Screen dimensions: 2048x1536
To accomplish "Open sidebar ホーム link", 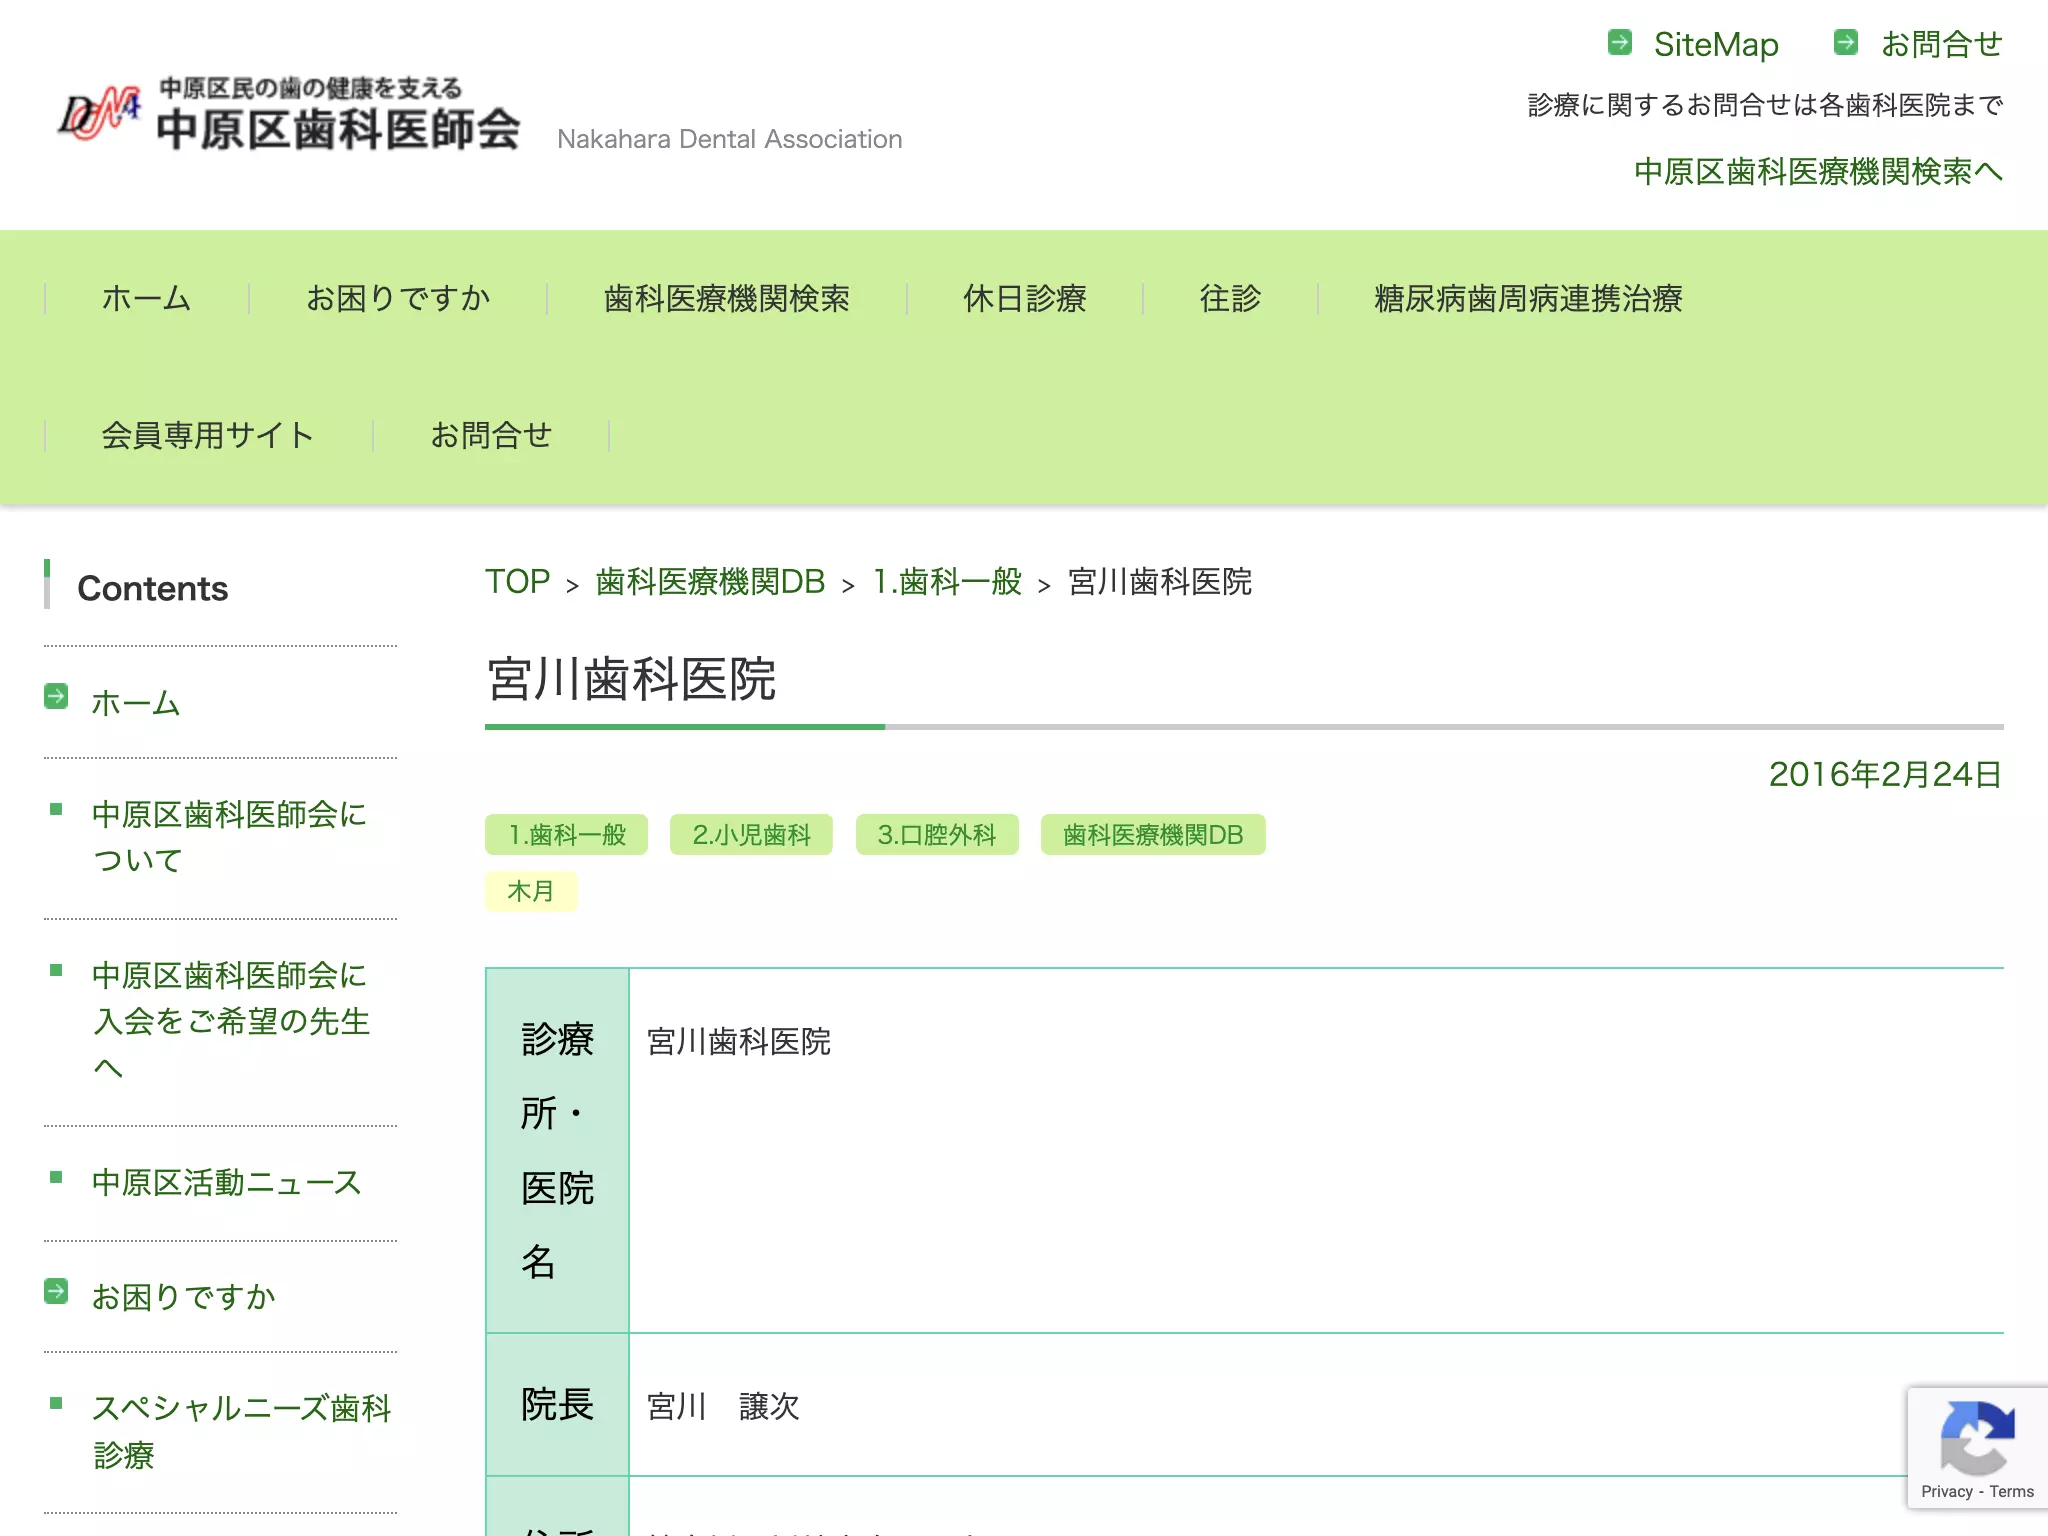I will click(136, 703).
